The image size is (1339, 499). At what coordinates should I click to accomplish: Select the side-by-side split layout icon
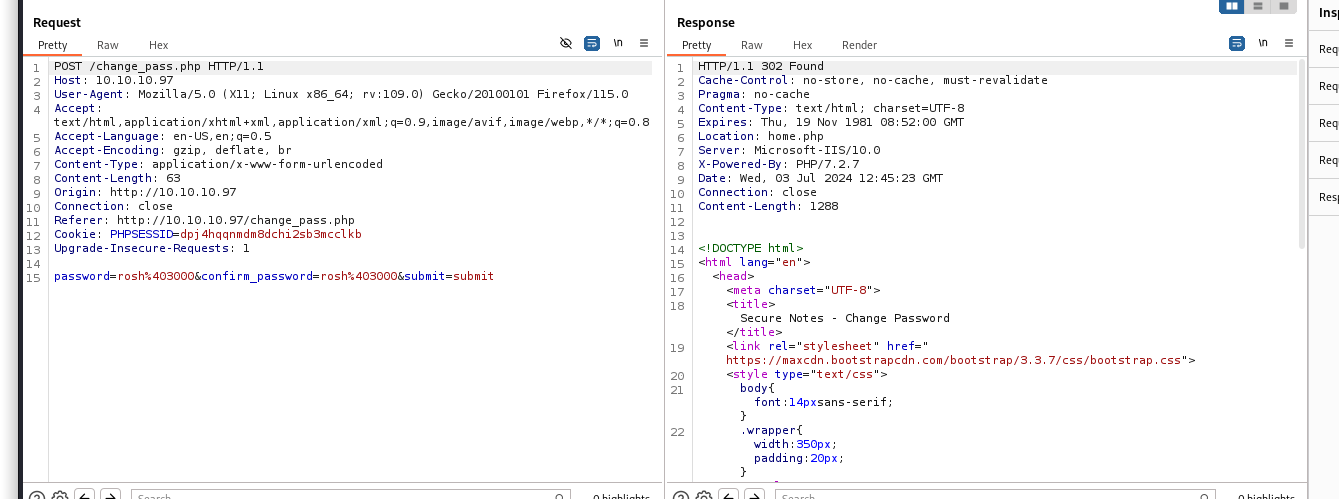[x=1231, y=6]
